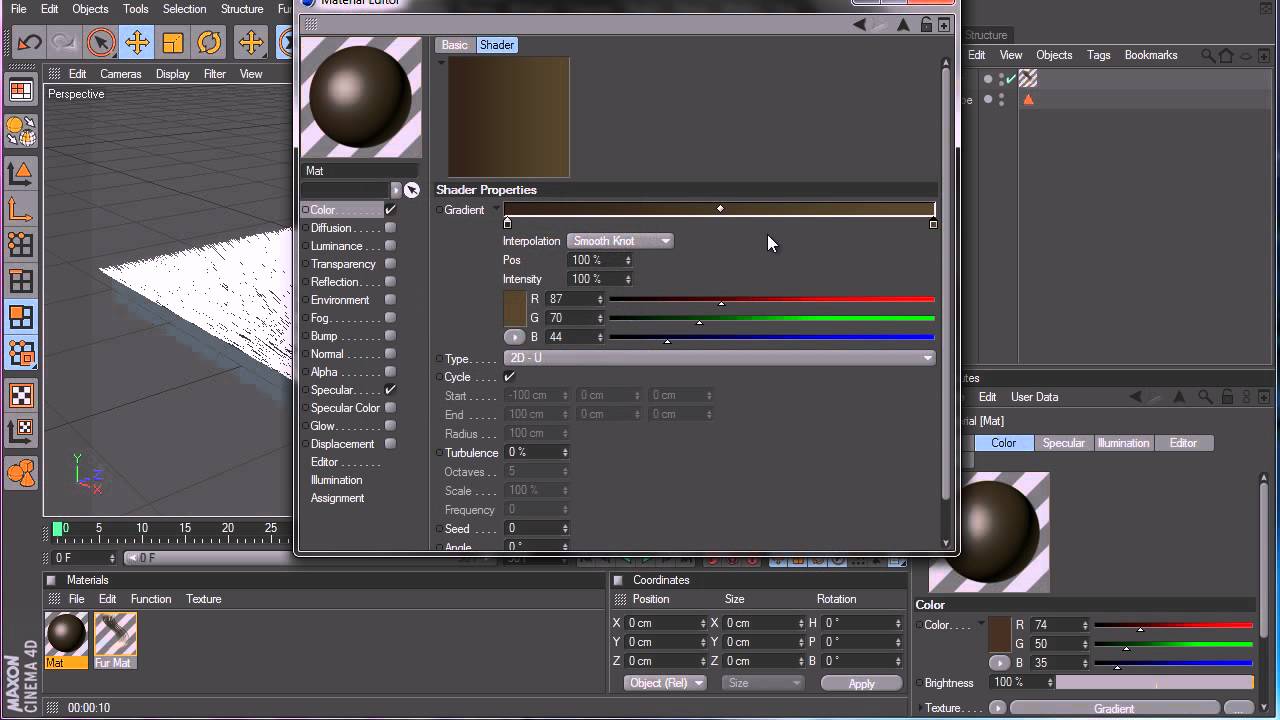Enable the Glow channel checkbox
The image size is (1280, 720).
point(390,426)
